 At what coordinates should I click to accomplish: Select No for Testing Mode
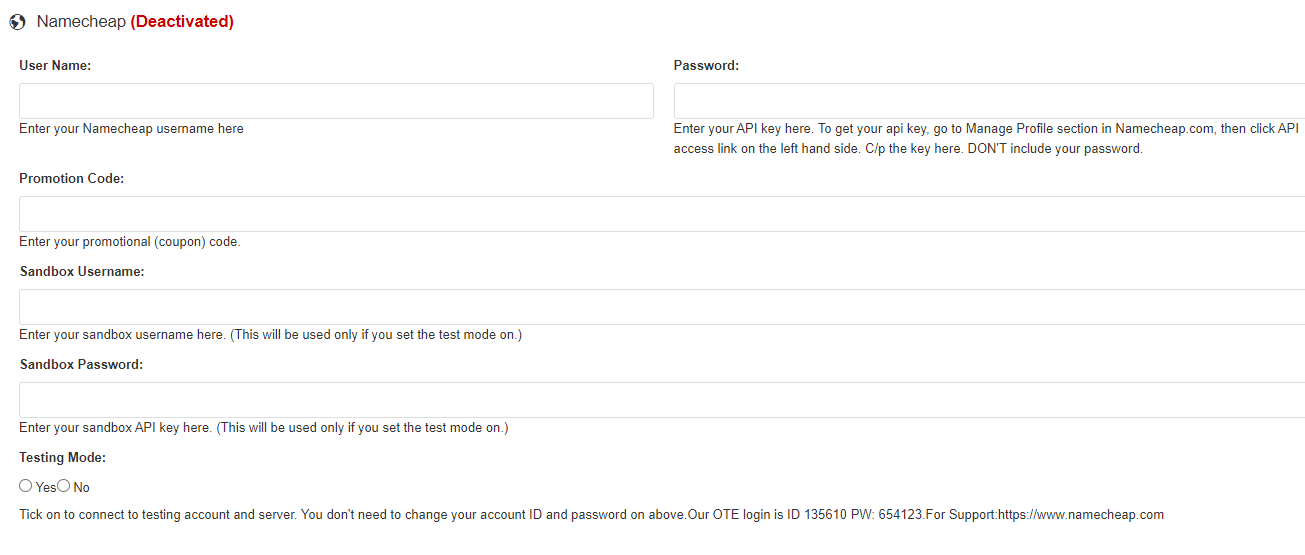pos(64,486)
